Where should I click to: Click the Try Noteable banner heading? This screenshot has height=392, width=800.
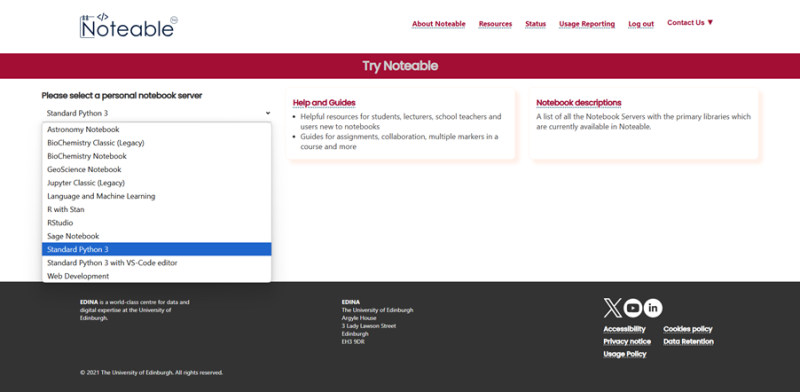tap(400, 66)
